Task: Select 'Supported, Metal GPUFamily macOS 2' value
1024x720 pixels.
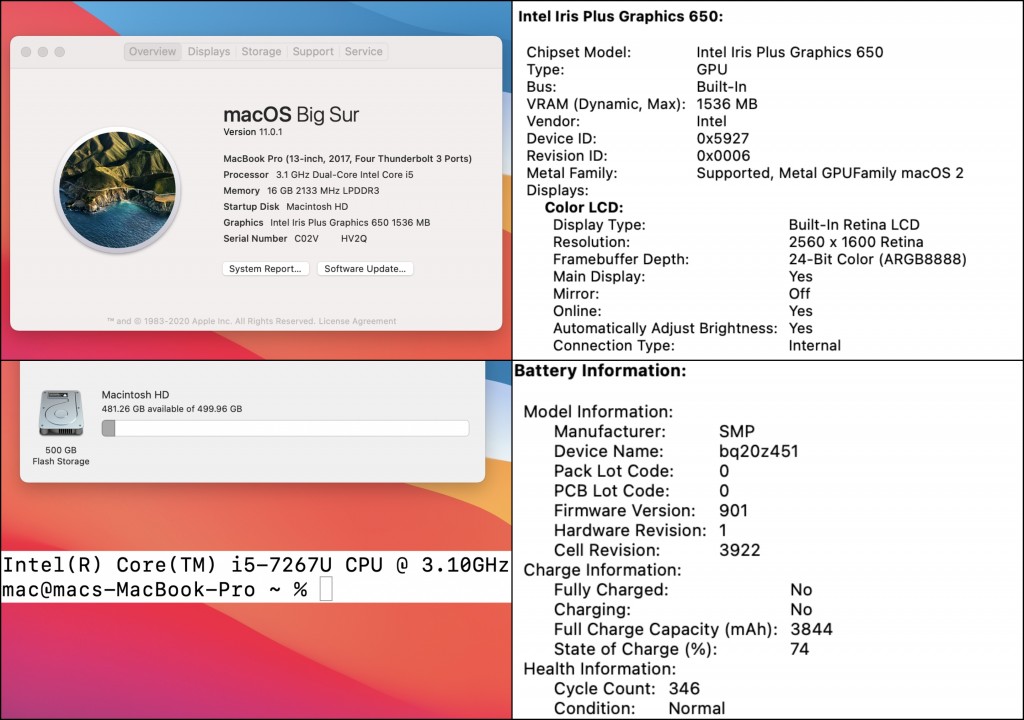Action: [x=829, y=173]
